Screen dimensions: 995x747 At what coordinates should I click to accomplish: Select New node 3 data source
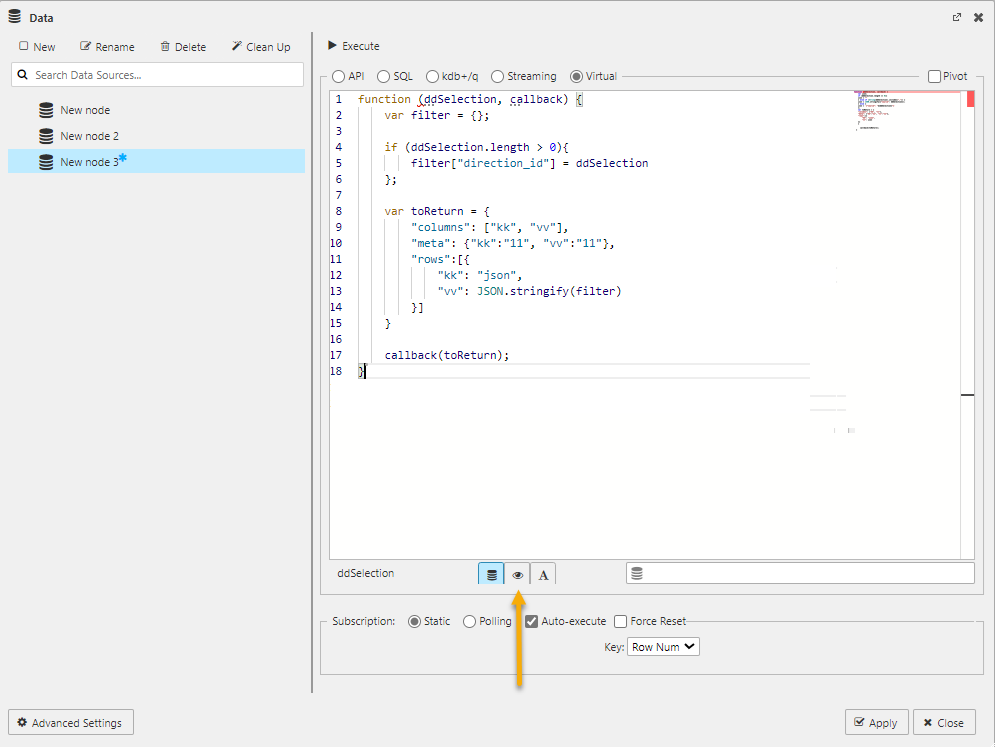click(x=156, y=161)
